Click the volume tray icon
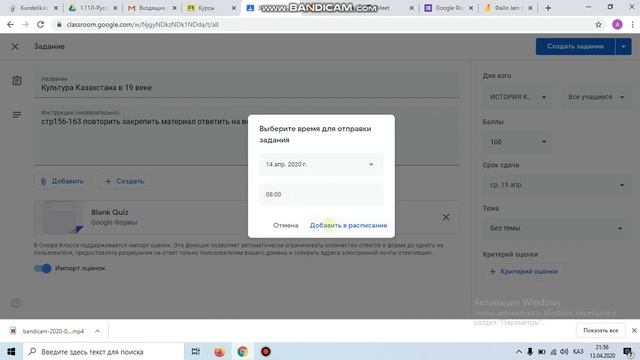This screenshot has height=360, width=640. [x=564, y=351]
